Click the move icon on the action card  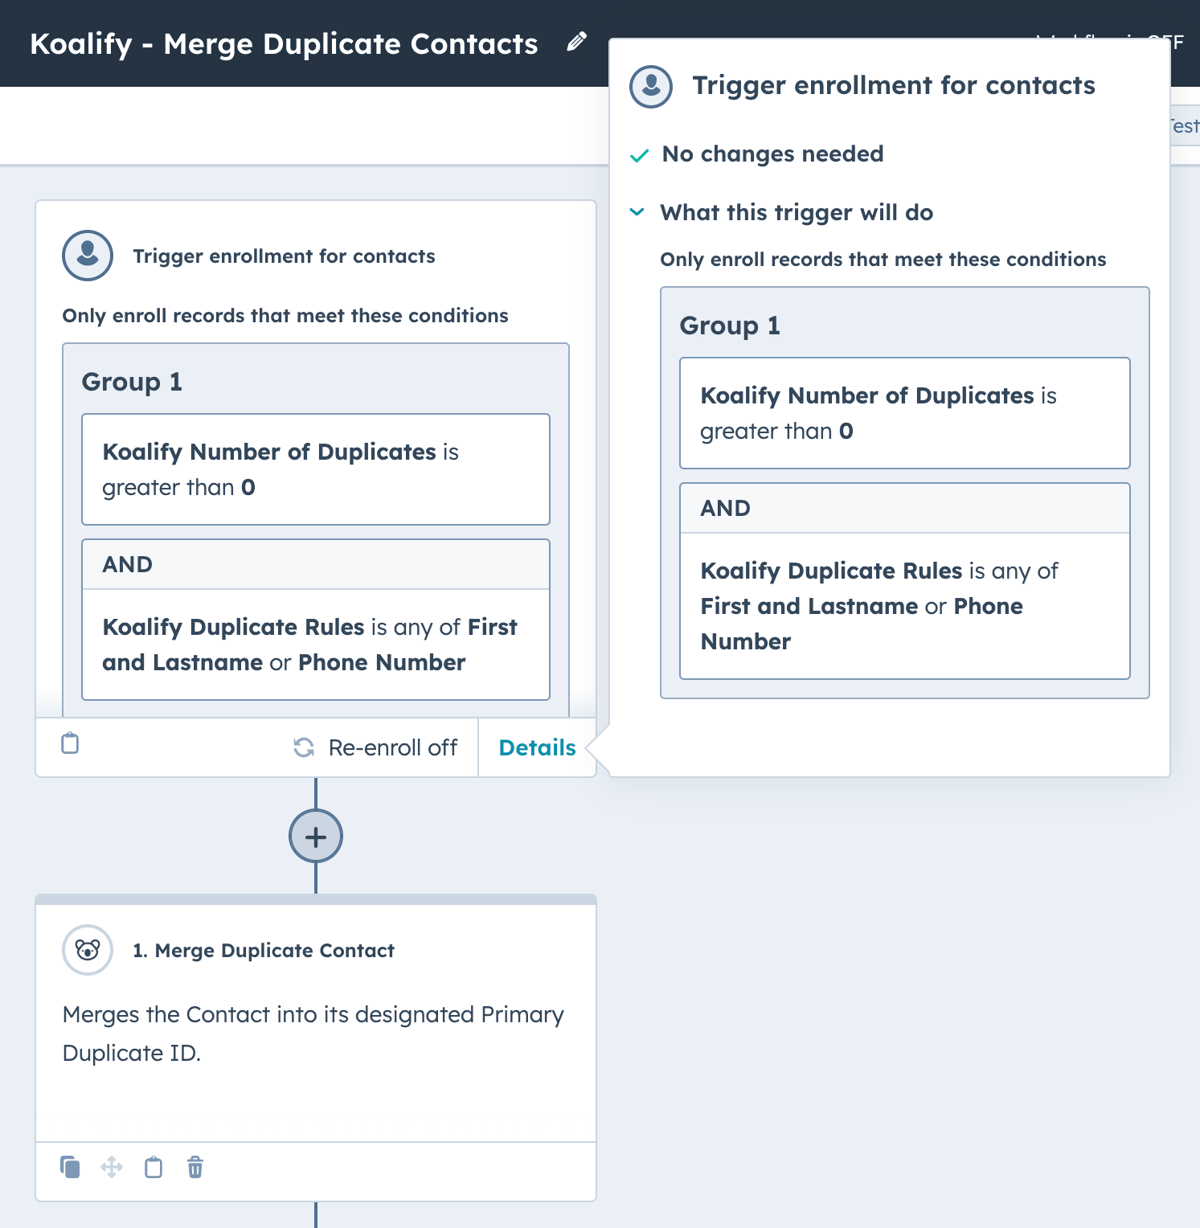coord(111,1167)
